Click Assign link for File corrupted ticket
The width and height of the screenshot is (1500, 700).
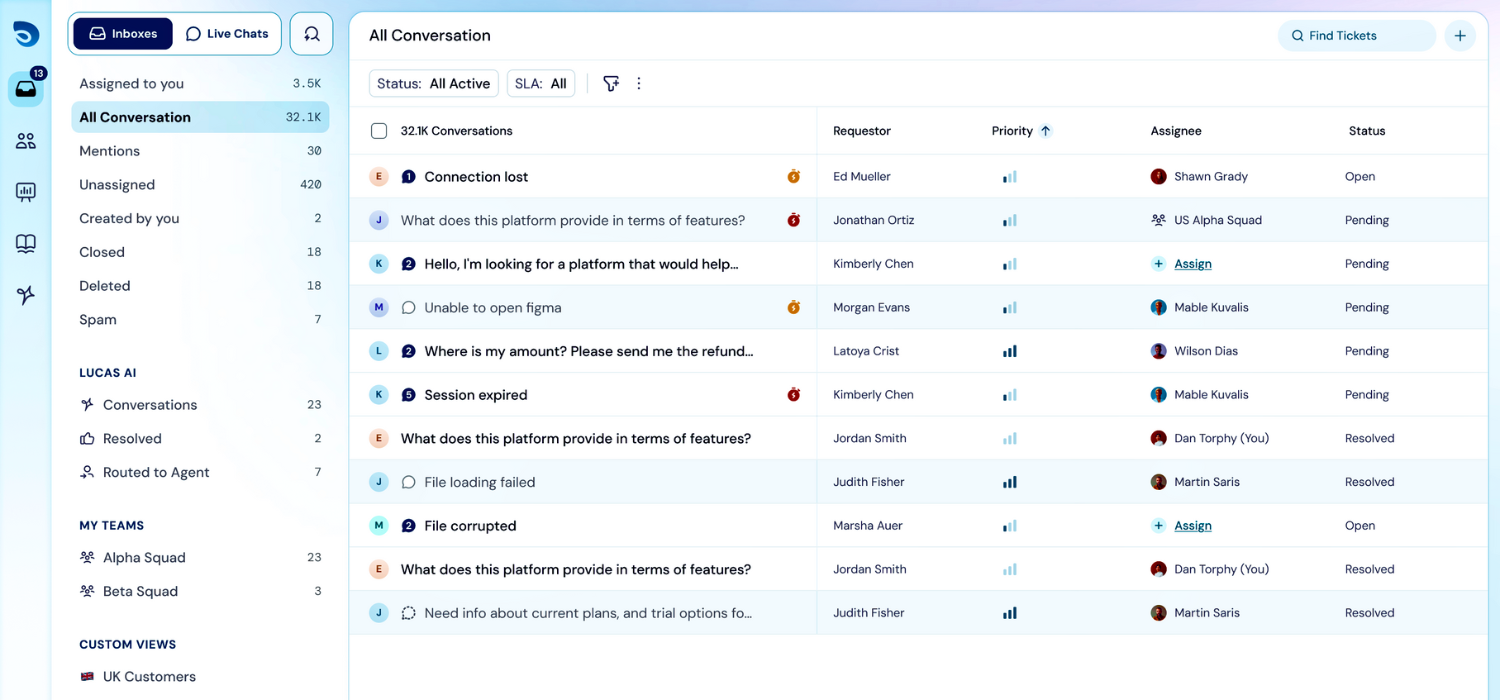tap(1192, 526)
